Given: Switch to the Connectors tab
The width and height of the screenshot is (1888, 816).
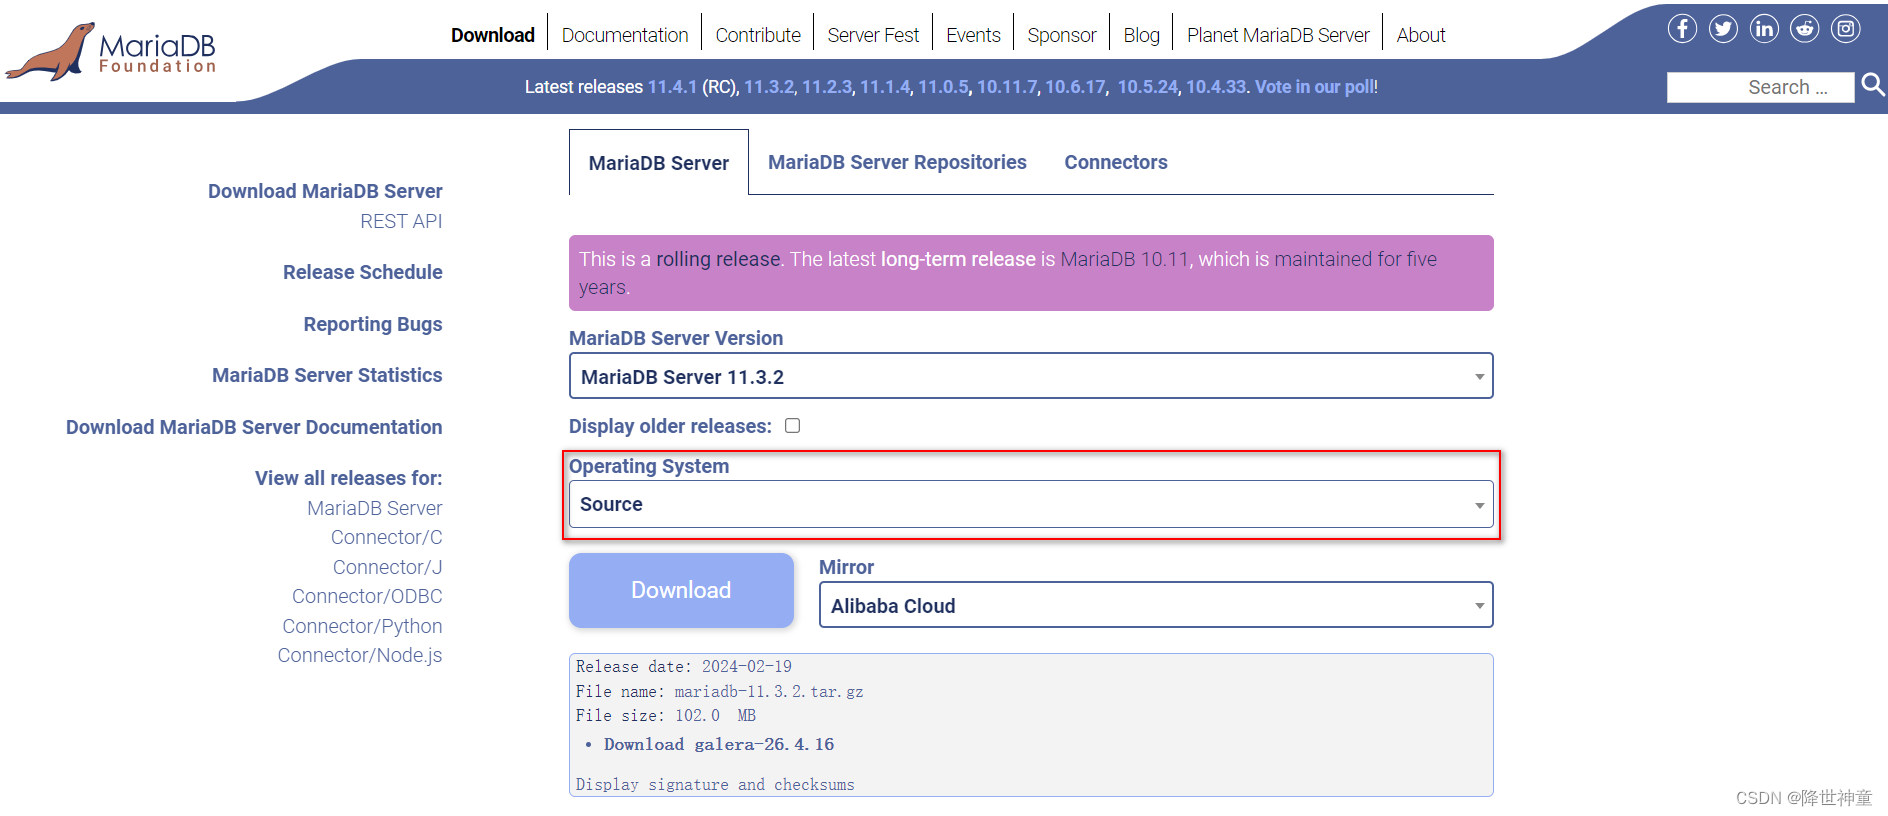Looking at the screenshot, I should [1116, 162].
